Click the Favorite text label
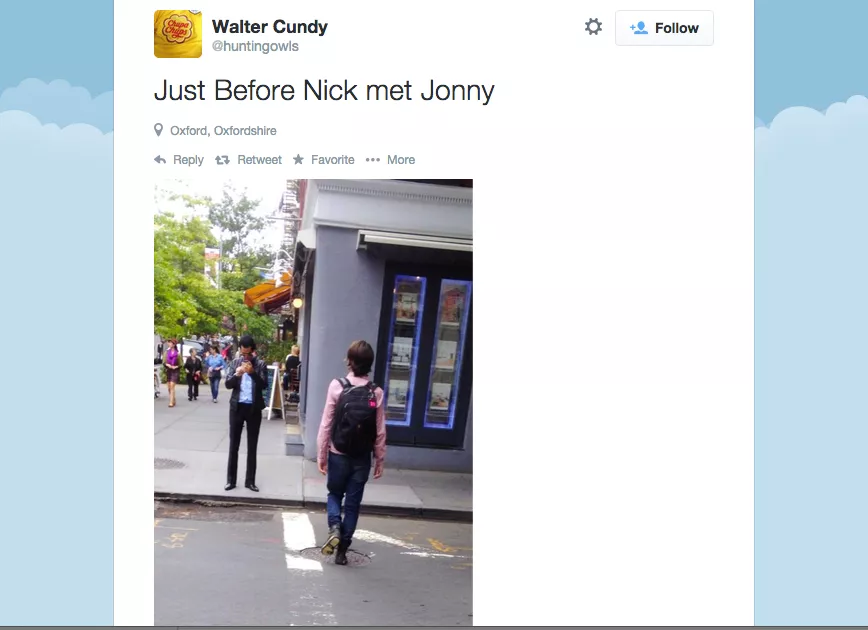Viewport: 868px width, 630px height. coord(333,159)
